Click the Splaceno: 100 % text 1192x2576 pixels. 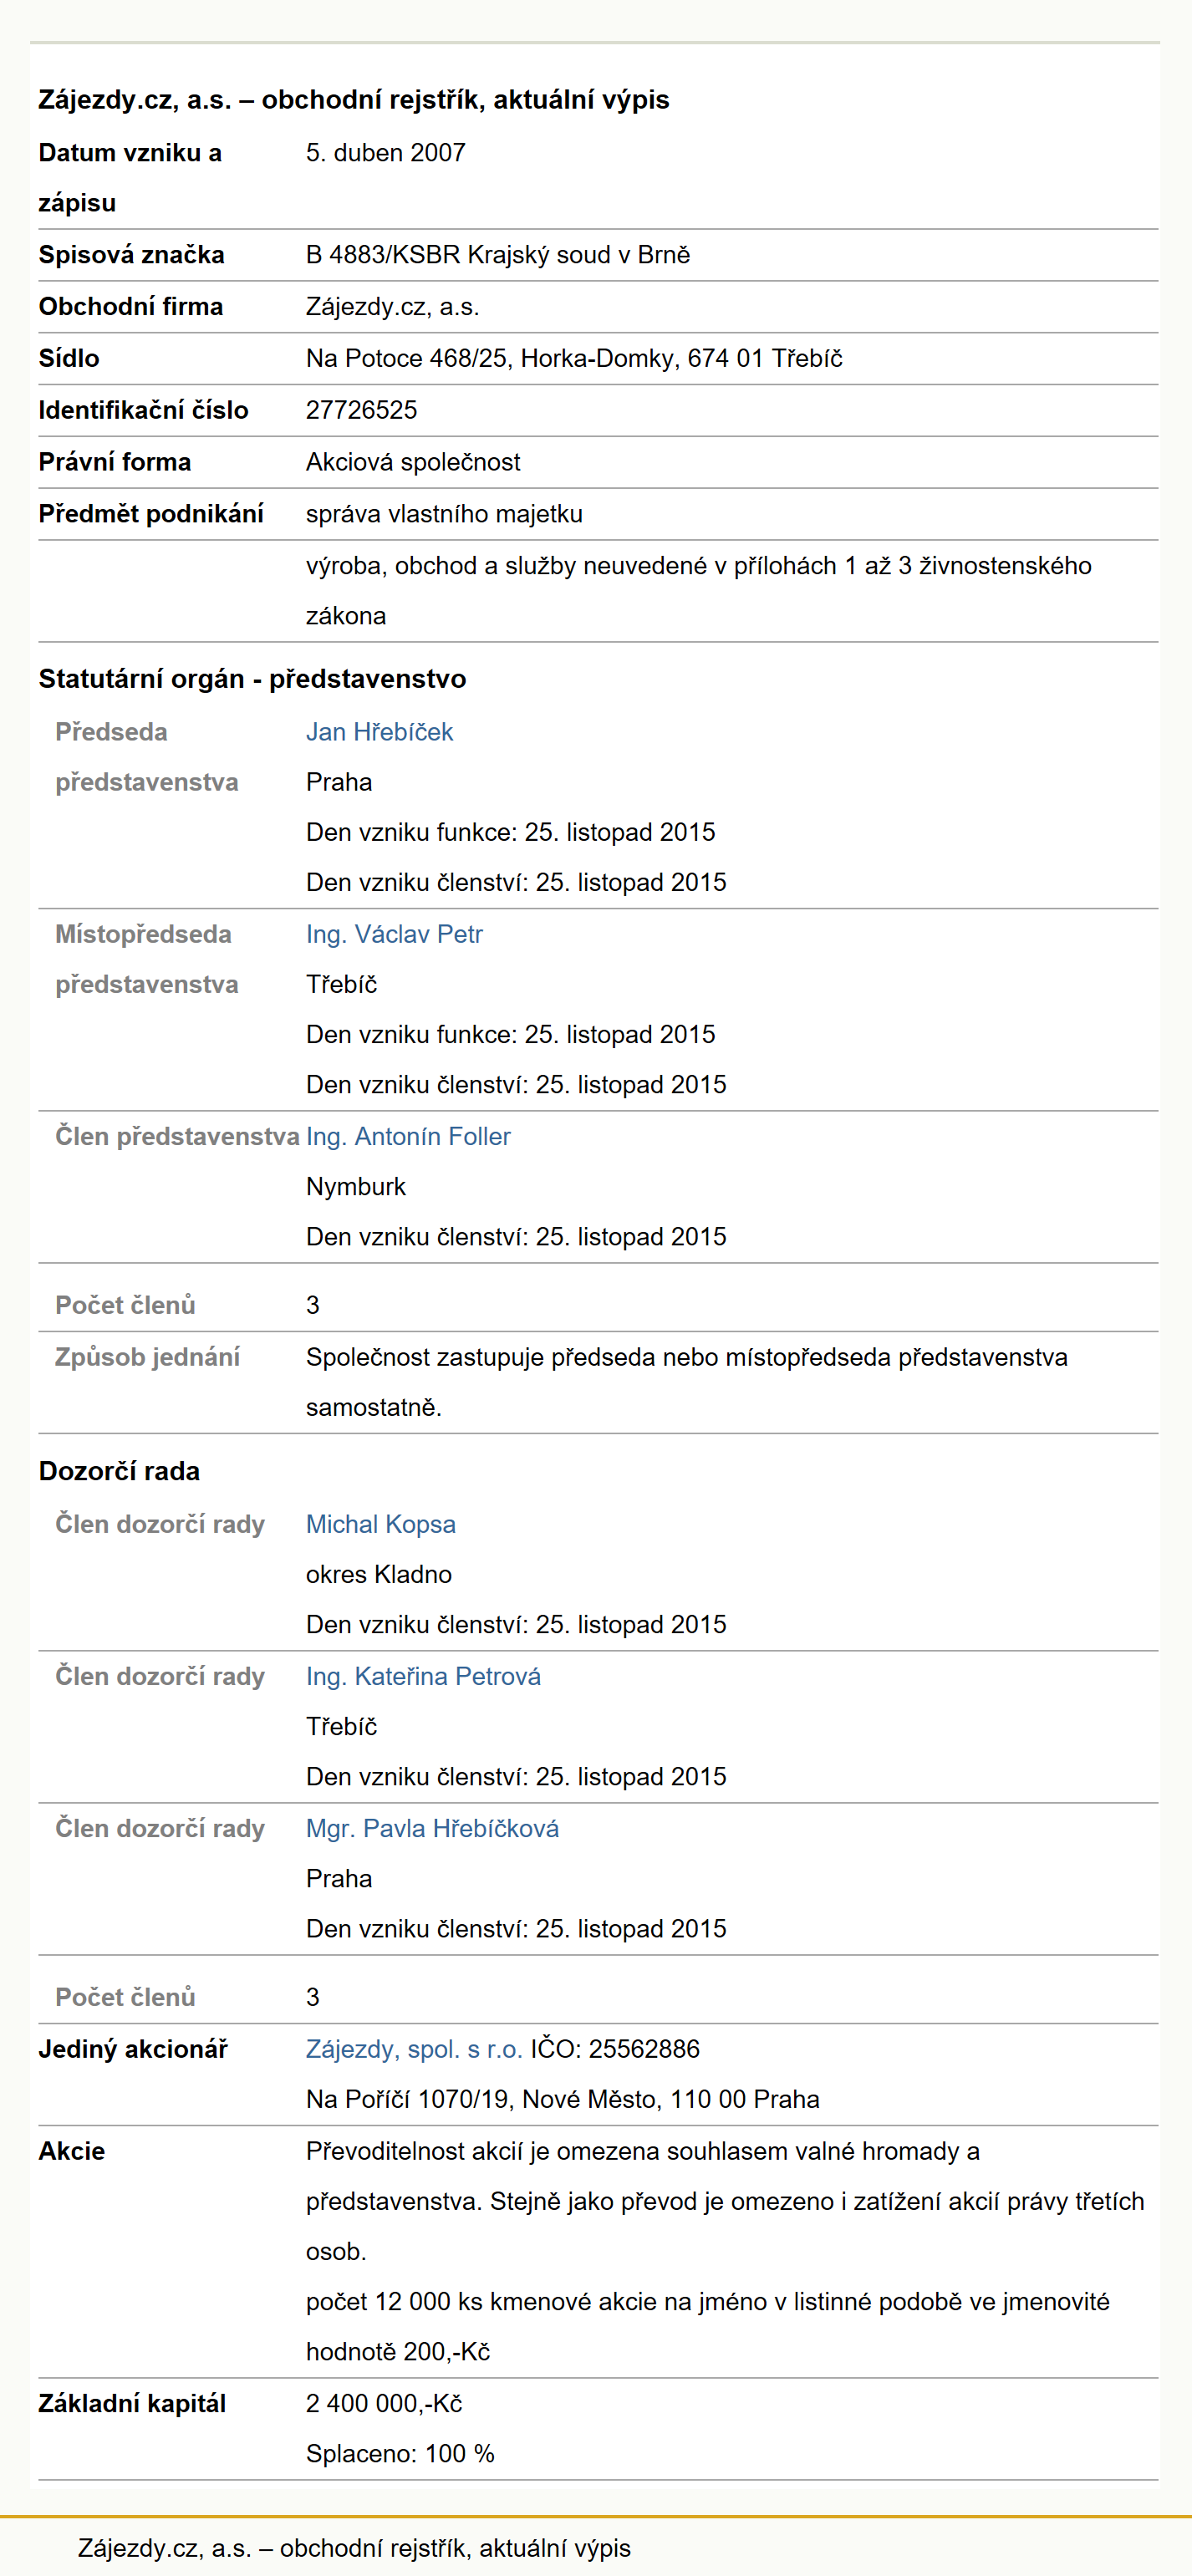[400, 2454]
